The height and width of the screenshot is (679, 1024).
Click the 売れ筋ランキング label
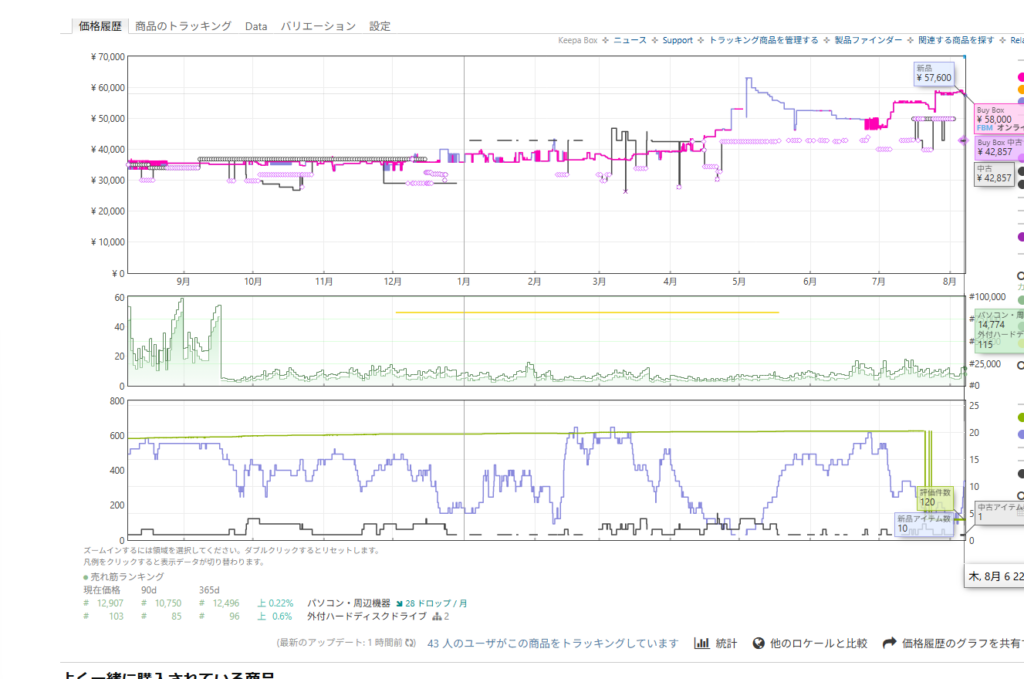tap(127, 577)
